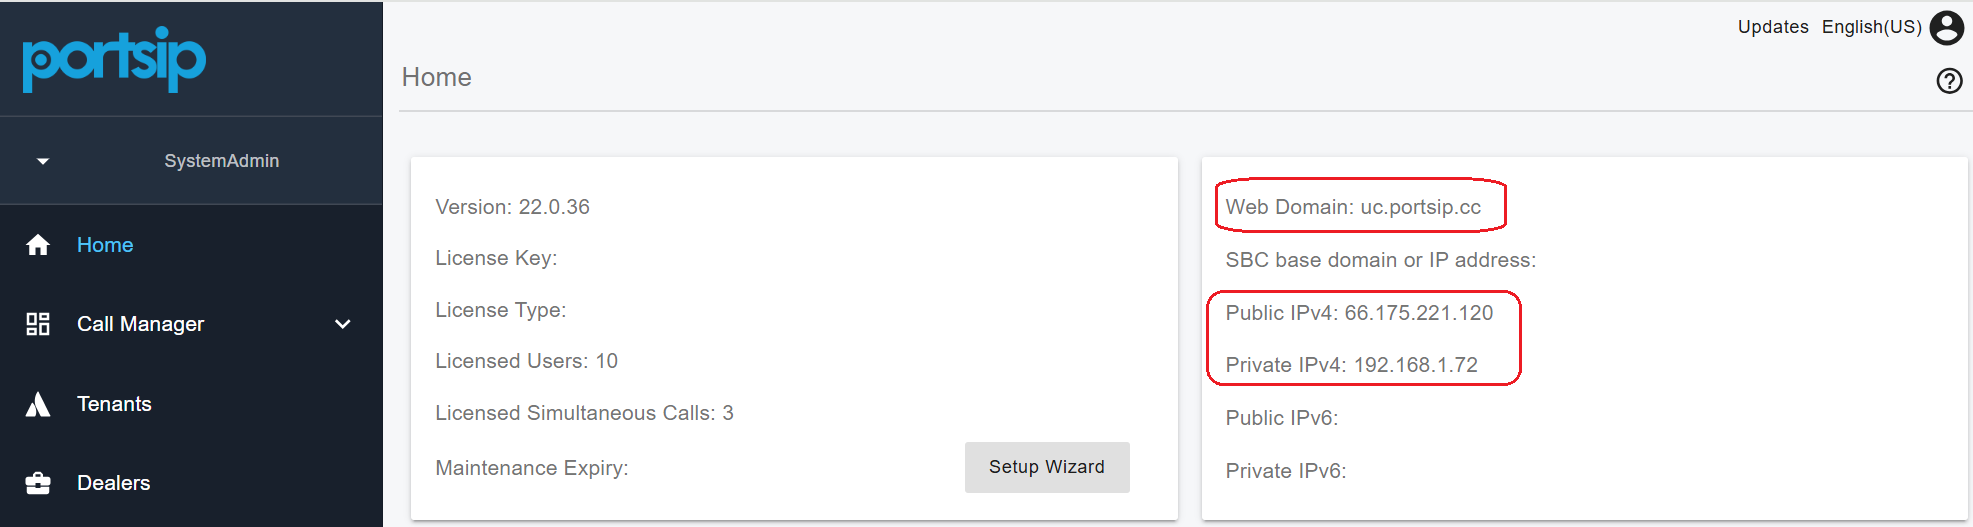1973x527 pixels.
Task: Open the Dealers menu item
Action: point(113,483)
